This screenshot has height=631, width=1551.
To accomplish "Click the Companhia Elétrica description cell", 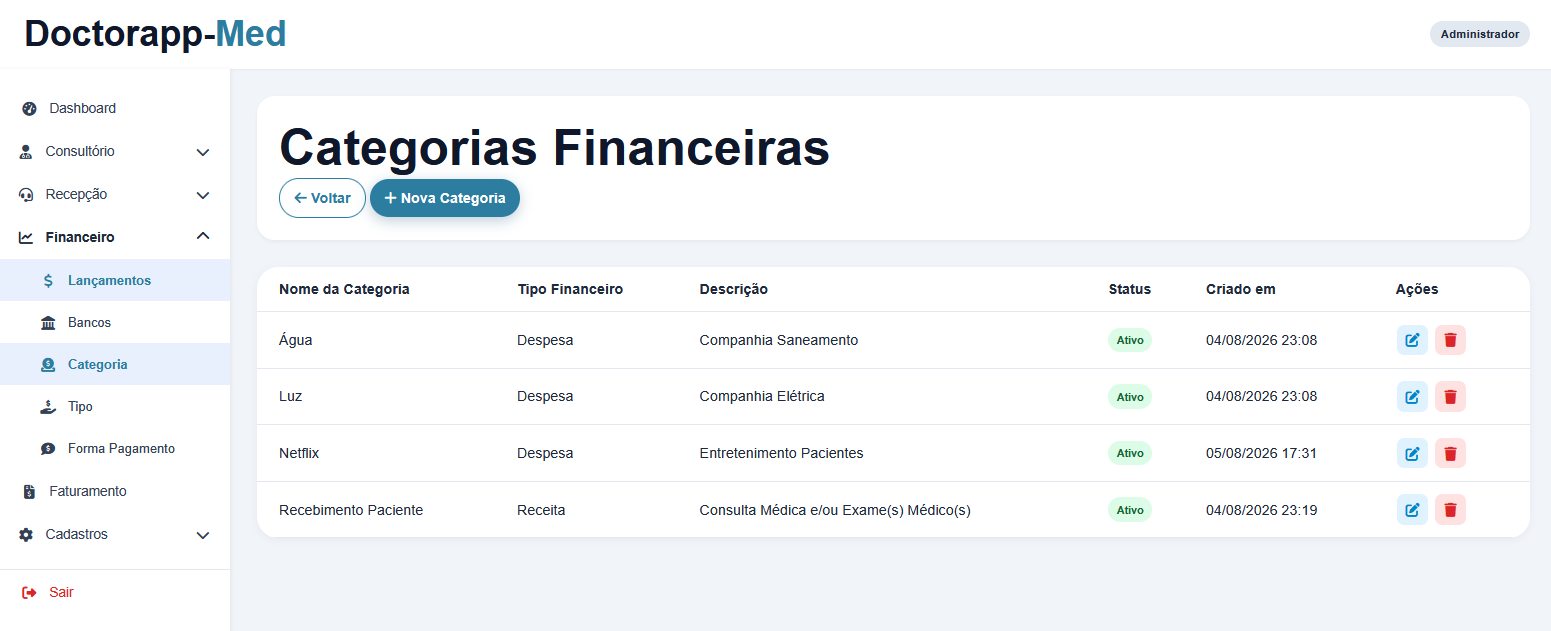I will click(x=762, y=396).
